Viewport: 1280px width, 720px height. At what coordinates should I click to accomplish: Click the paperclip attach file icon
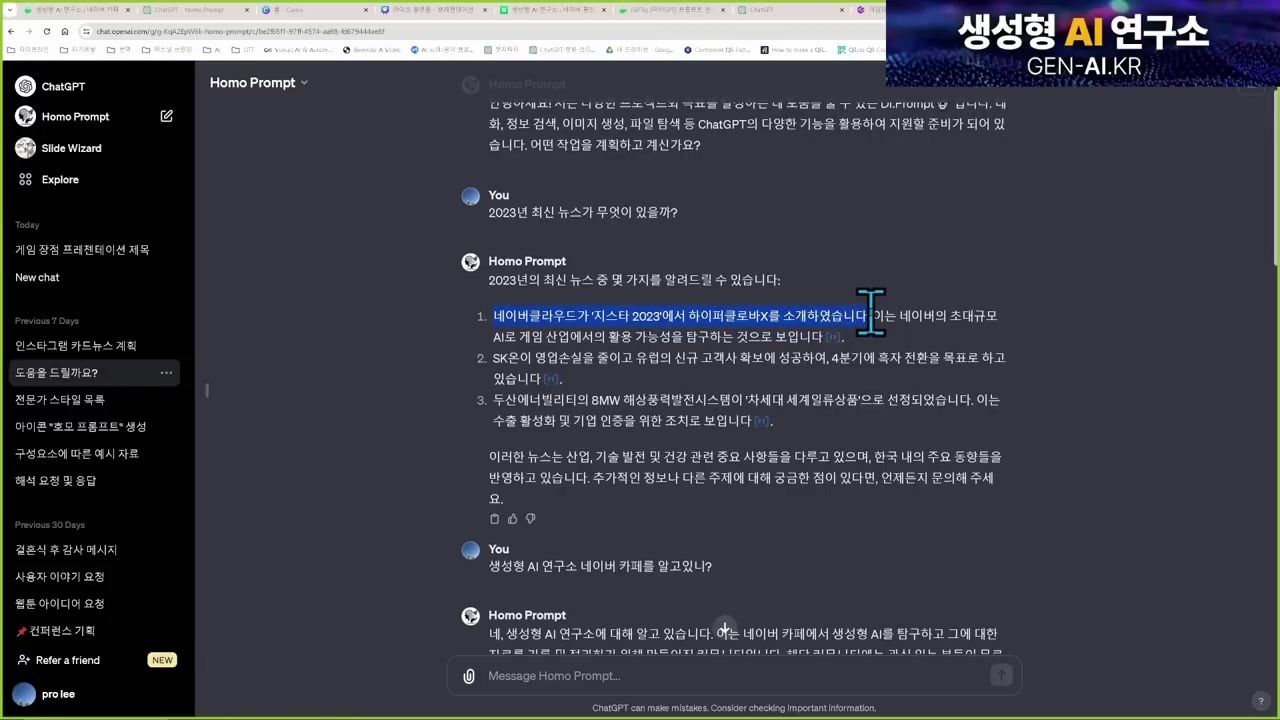pyautogui.click(x=468, y=676)
